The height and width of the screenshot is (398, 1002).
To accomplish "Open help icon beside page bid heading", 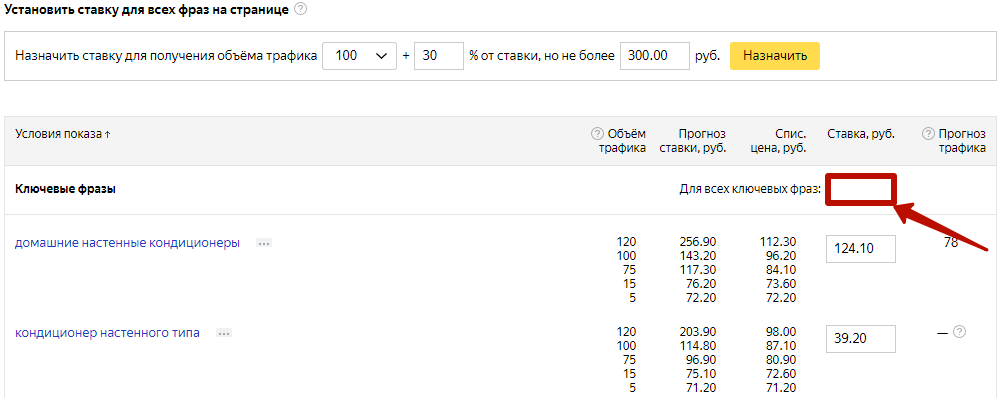I will tap(300, 10).
